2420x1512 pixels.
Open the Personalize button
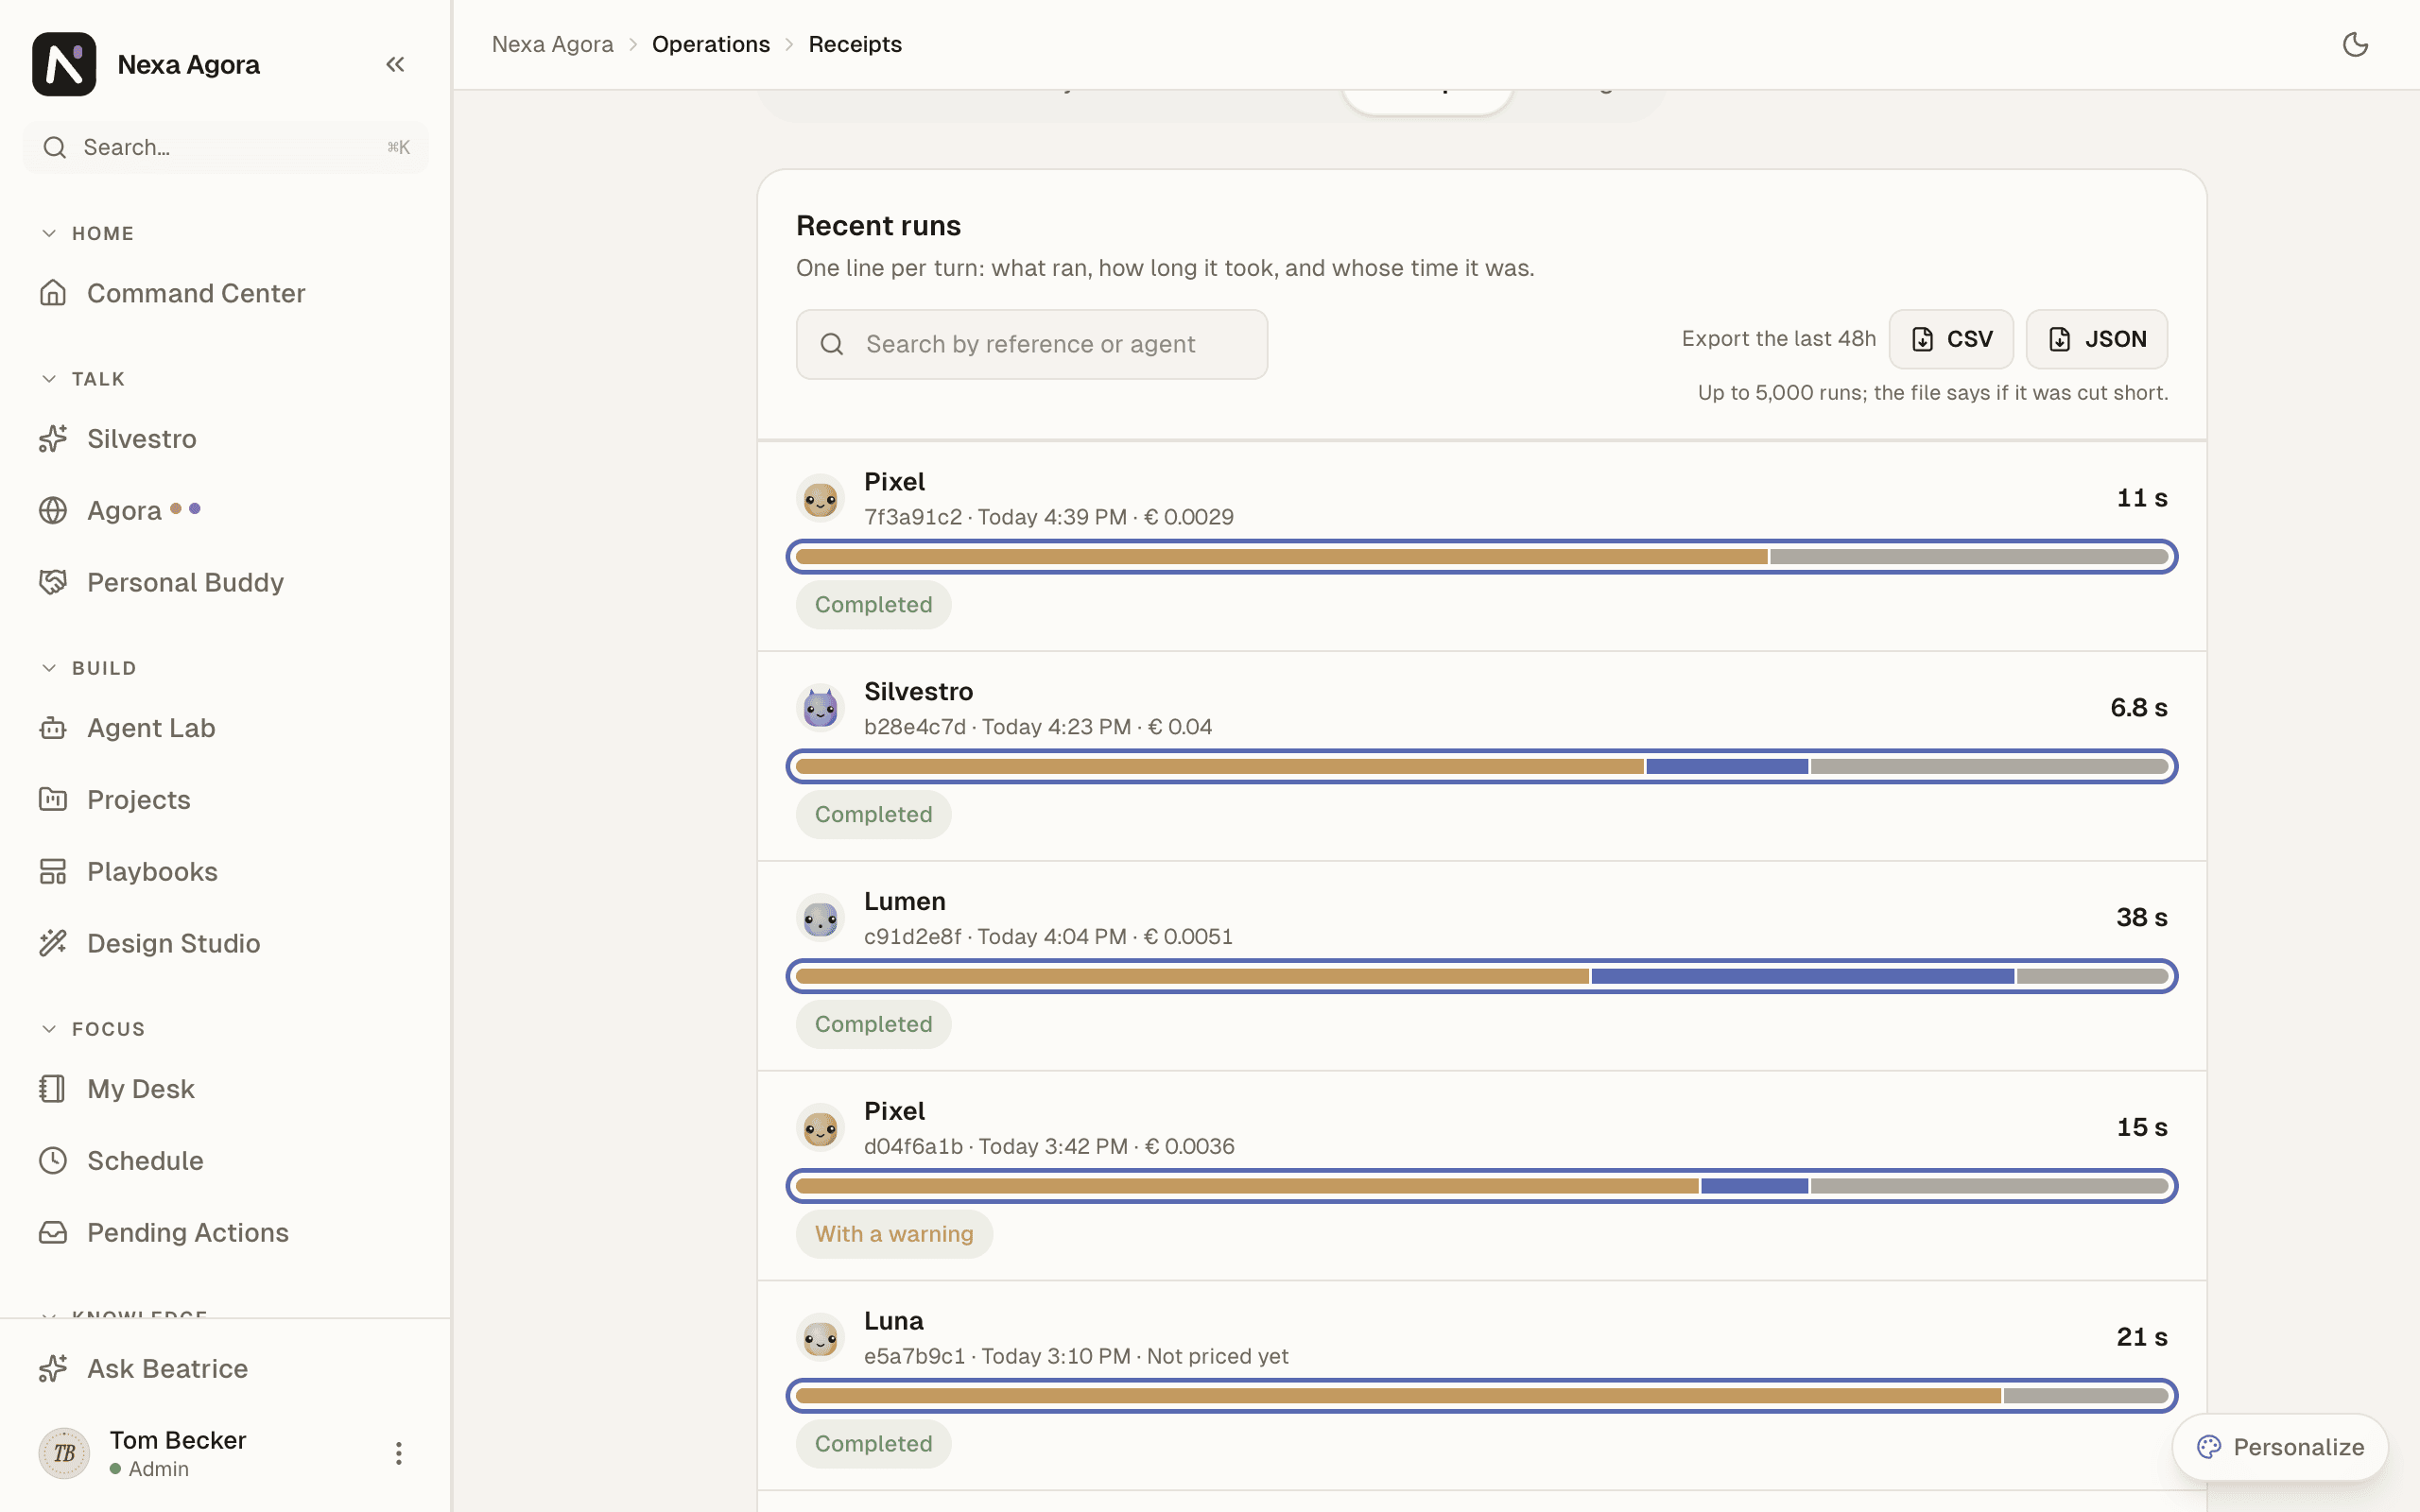(2280, 1447)
